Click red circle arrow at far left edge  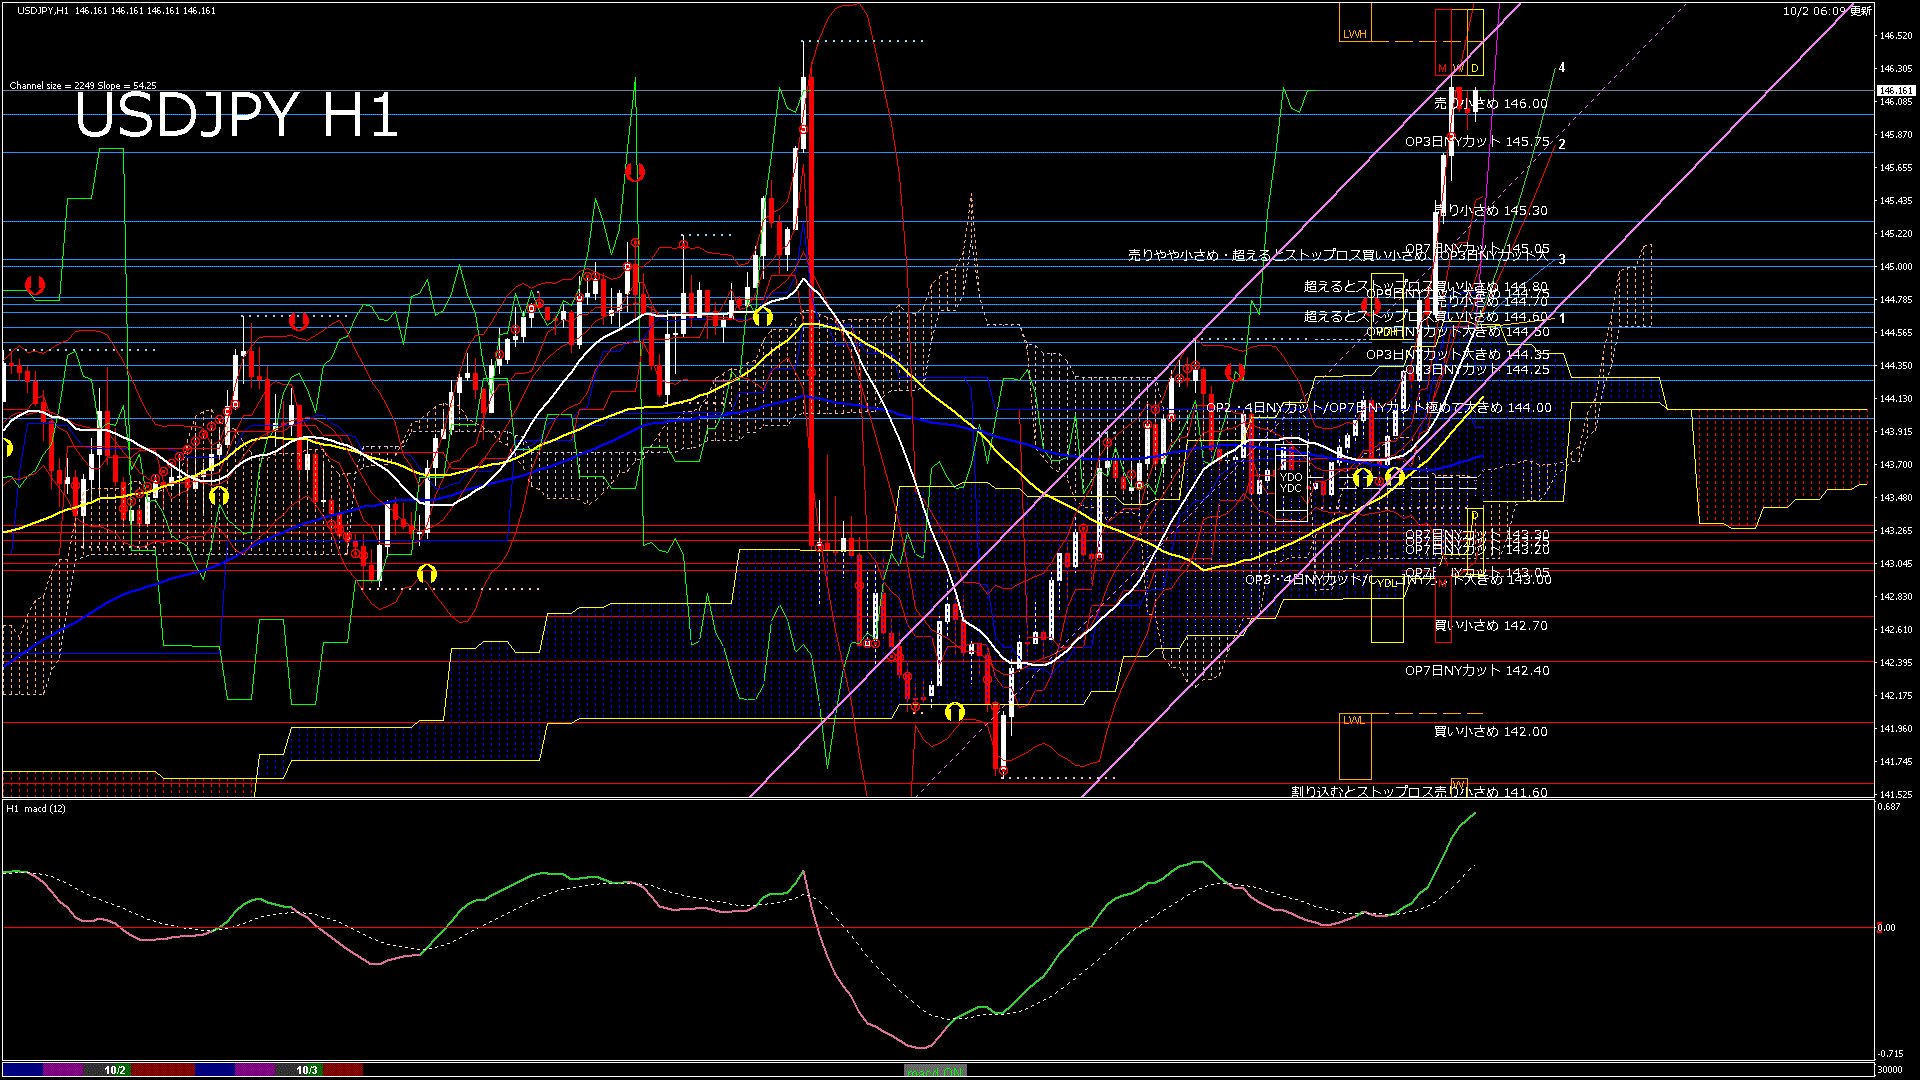(x=35, y=285)
